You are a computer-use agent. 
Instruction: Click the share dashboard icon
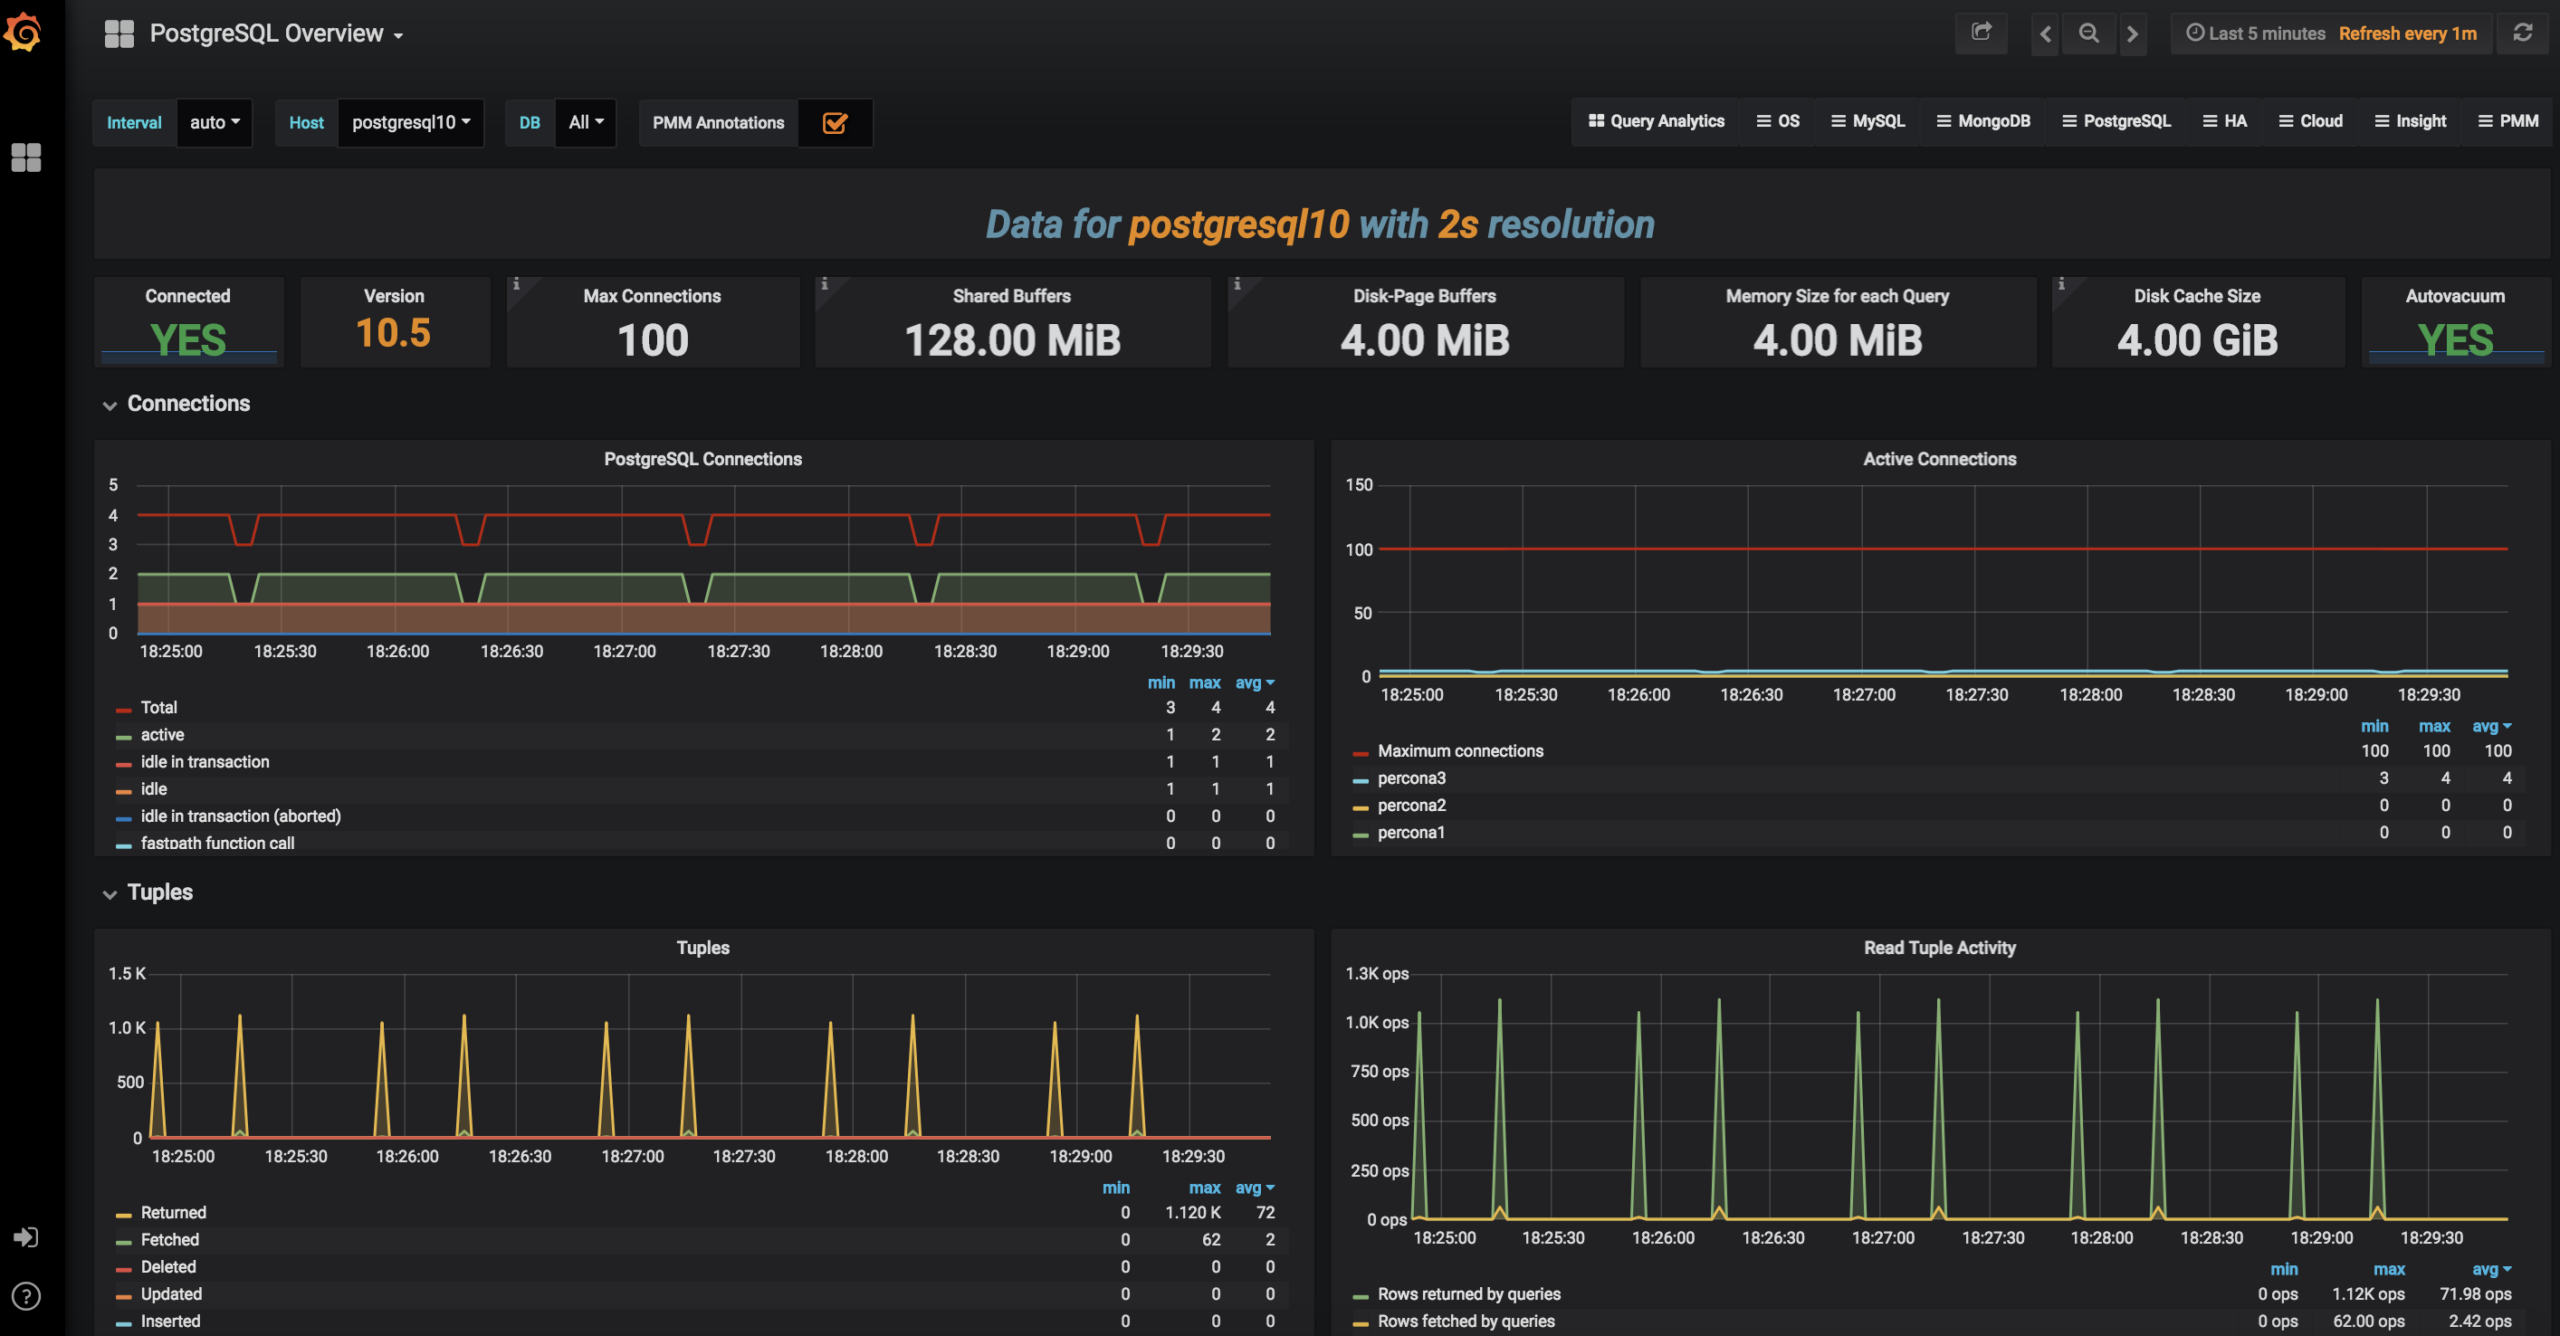[x=1981, y=33]
